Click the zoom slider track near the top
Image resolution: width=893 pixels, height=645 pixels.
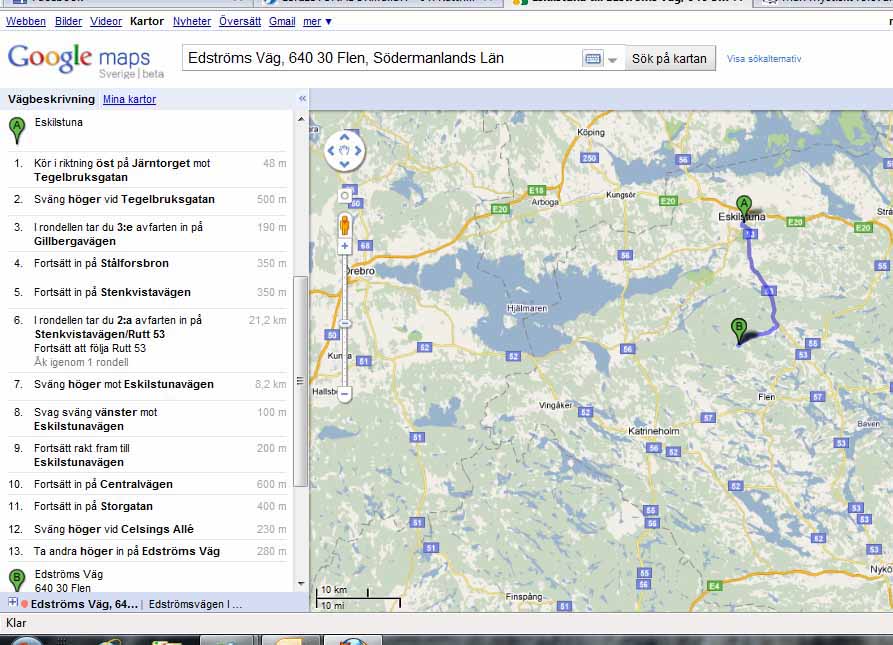coord(345,262)
